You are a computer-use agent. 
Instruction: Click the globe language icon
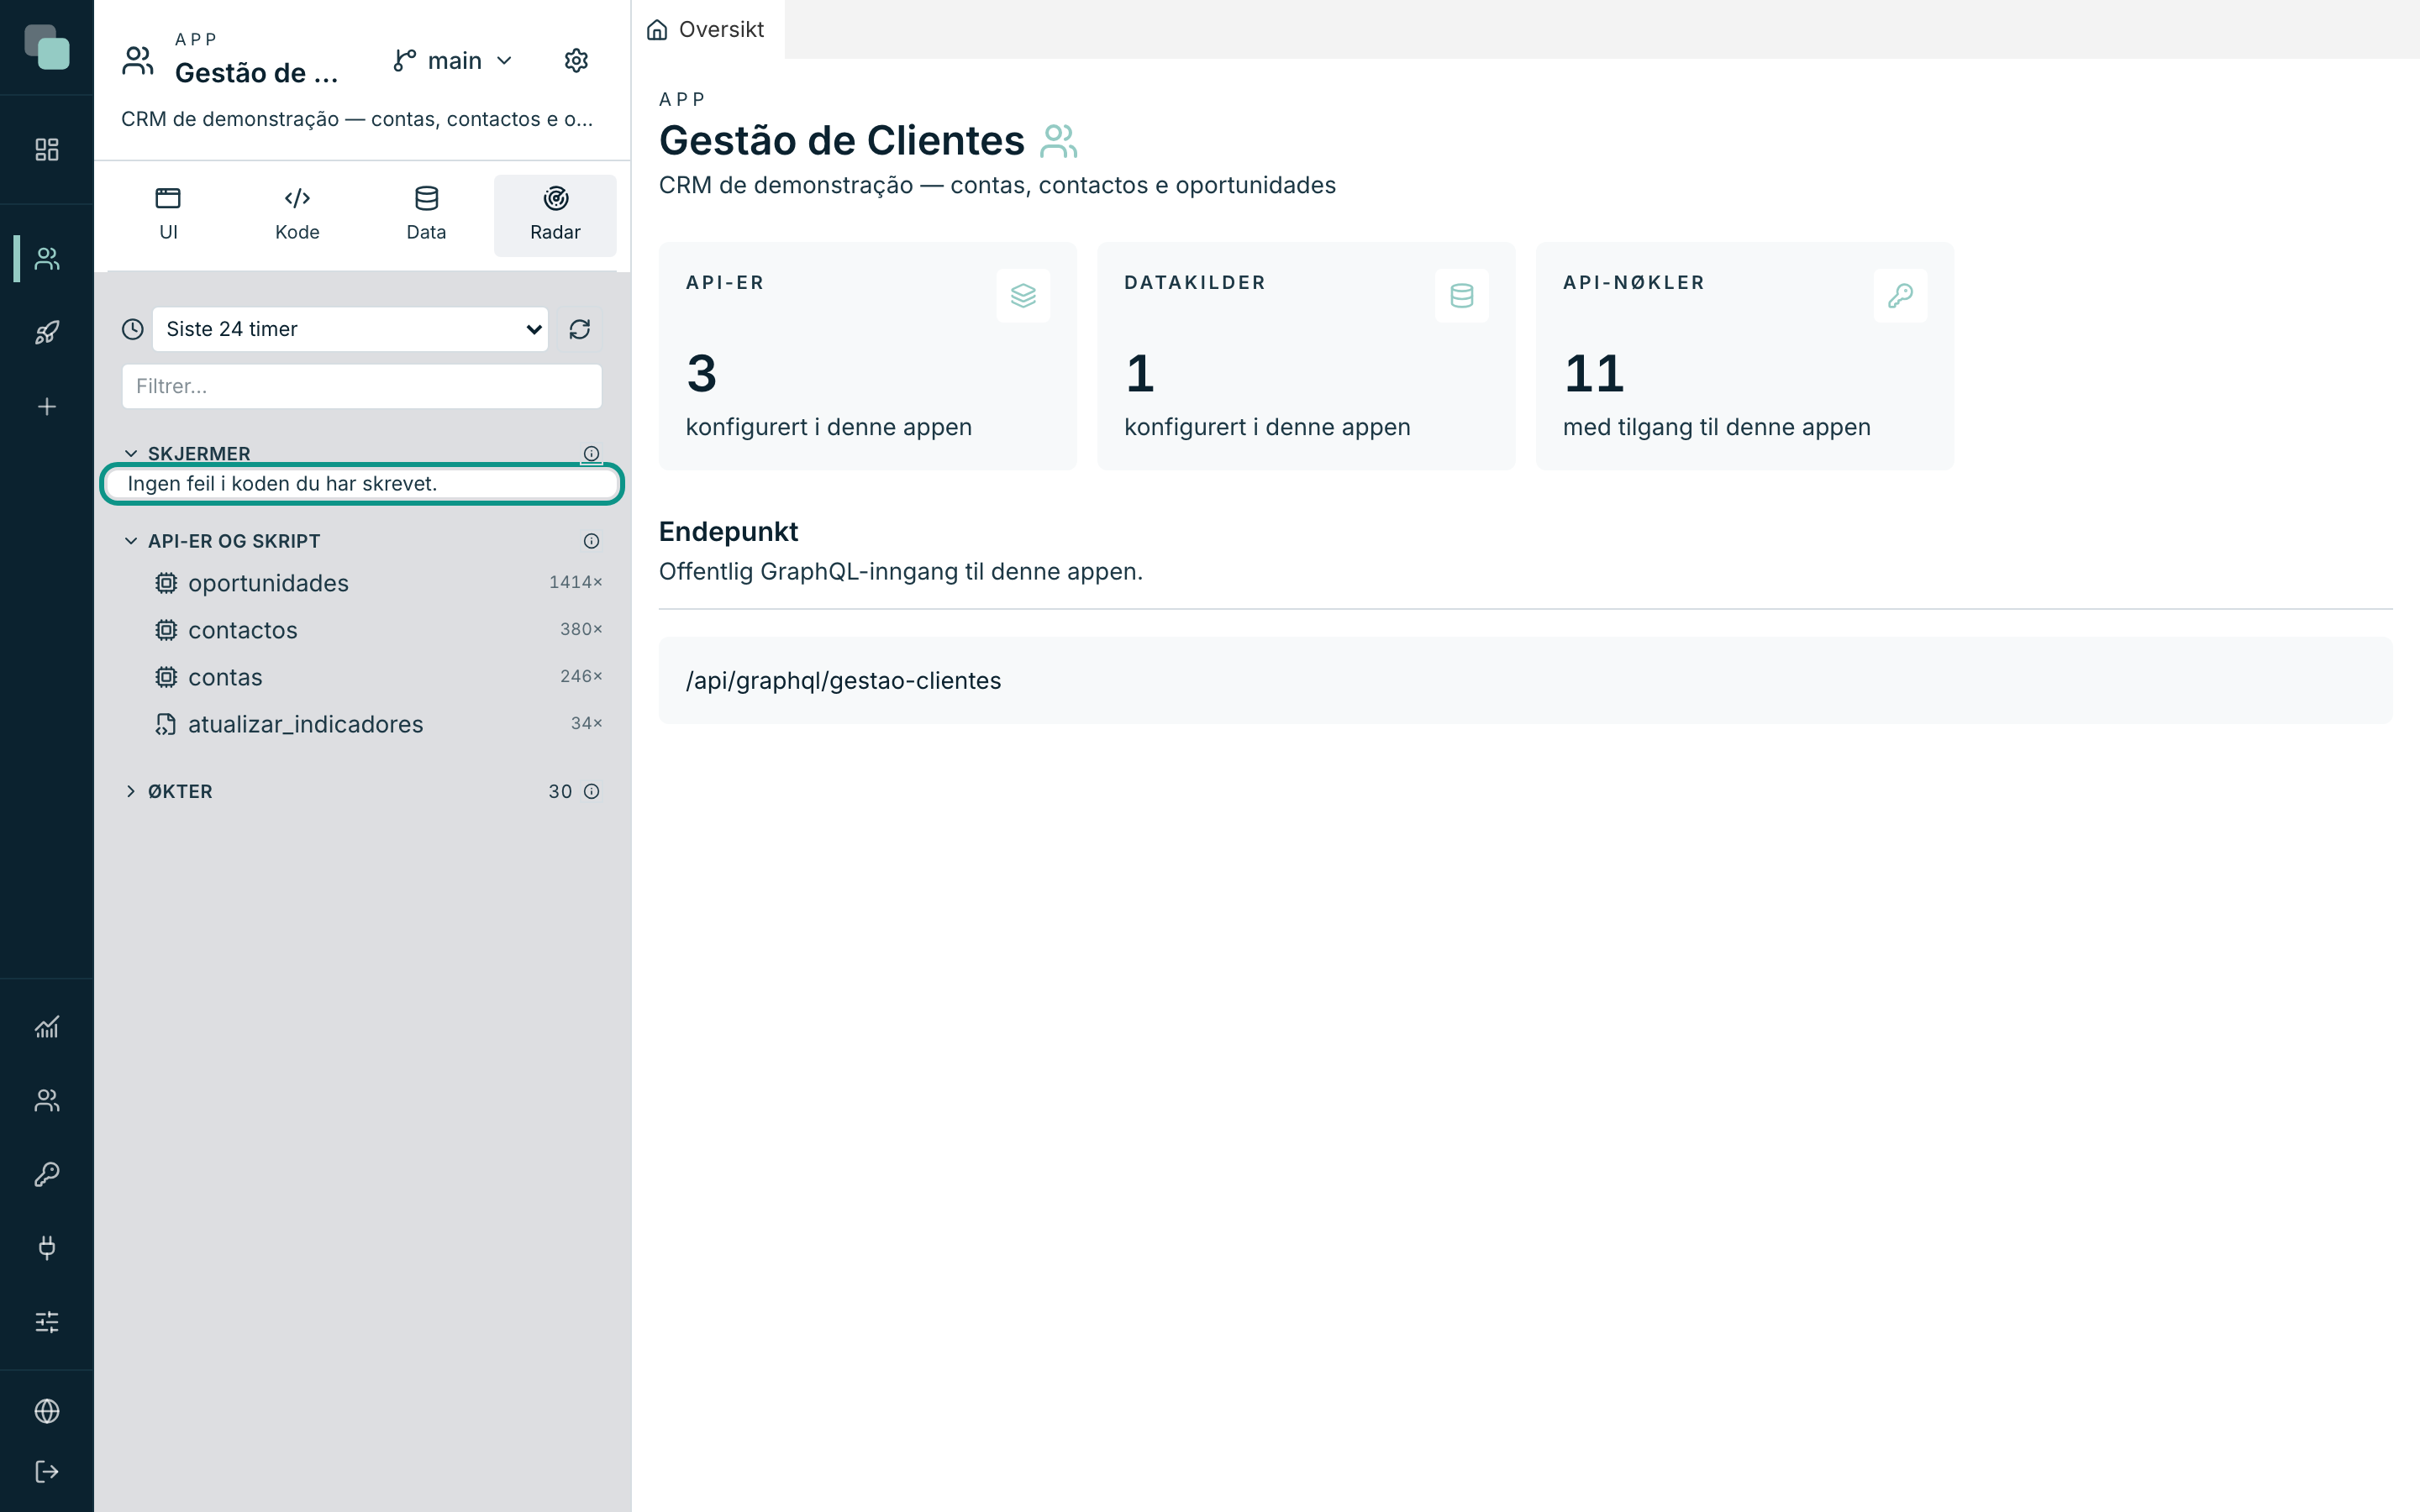(x=47, y=1411)
